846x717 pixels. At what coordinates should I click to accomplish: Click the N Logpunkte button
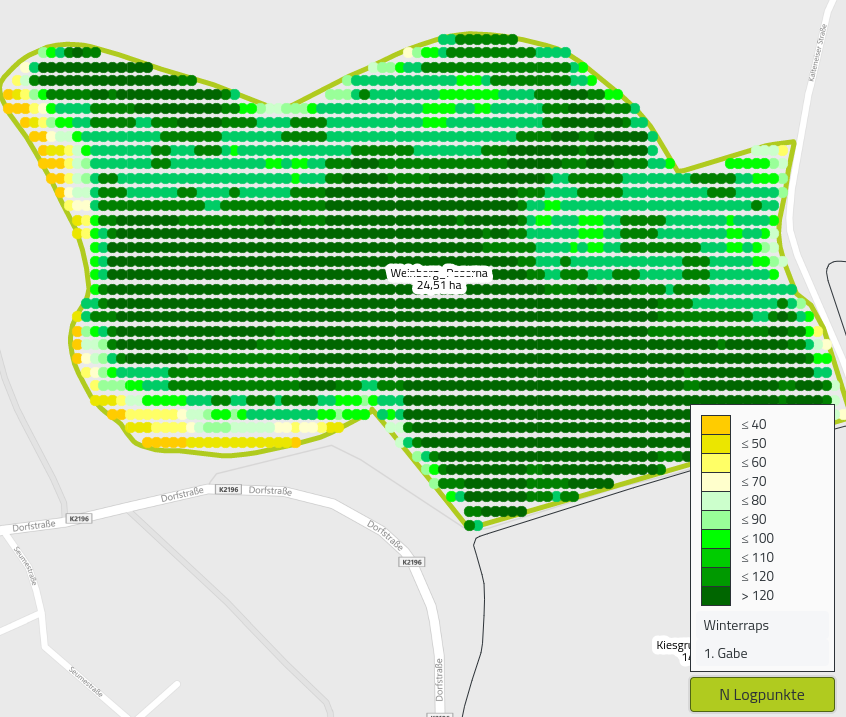761,694
